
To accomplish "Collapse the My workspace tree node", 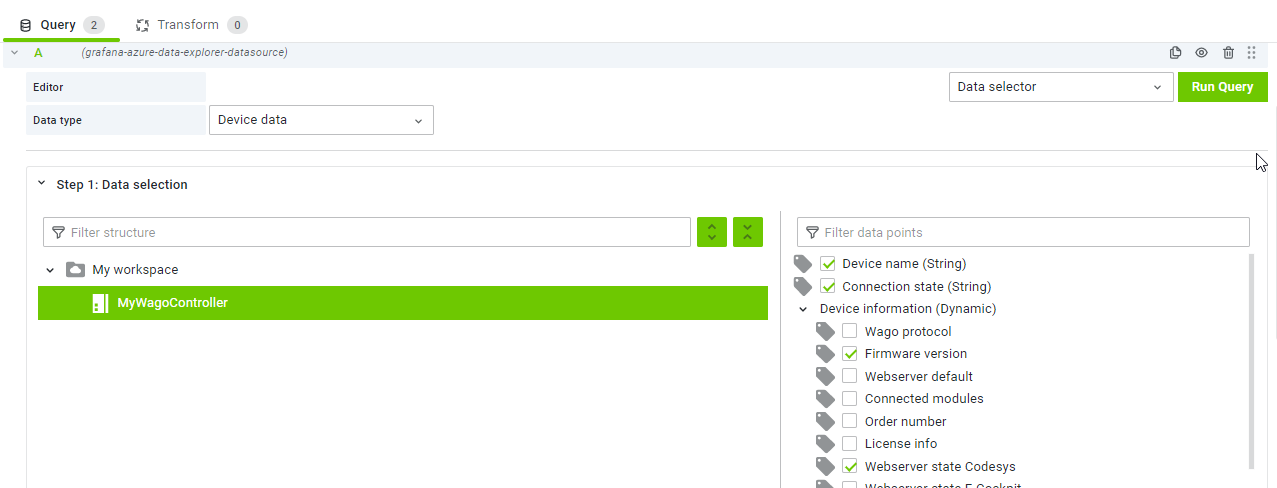I will pyautogui.click(x=50, y=270).
